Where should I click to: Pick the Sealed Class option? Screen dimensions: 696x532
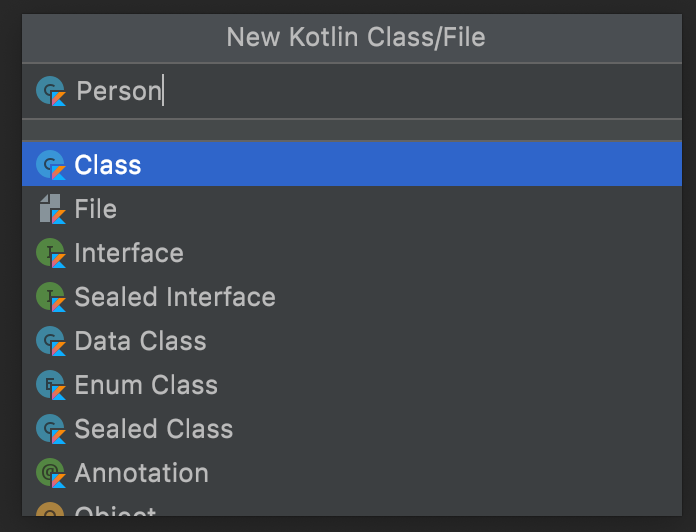pos(352,428)
